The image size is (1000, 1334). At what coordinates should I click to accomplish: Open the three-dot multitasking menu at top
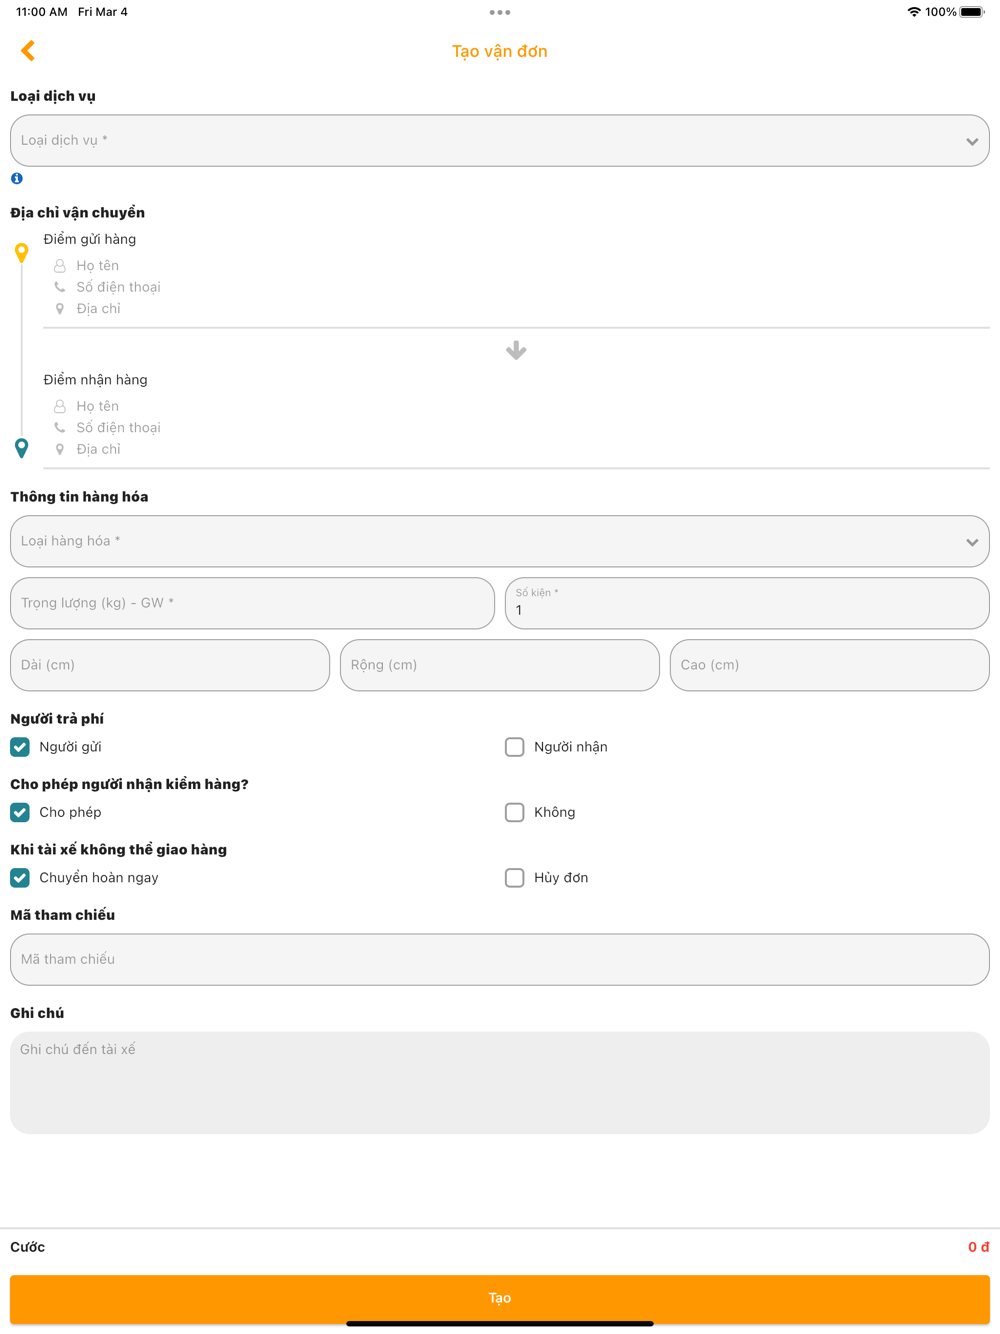pos(500,13)
